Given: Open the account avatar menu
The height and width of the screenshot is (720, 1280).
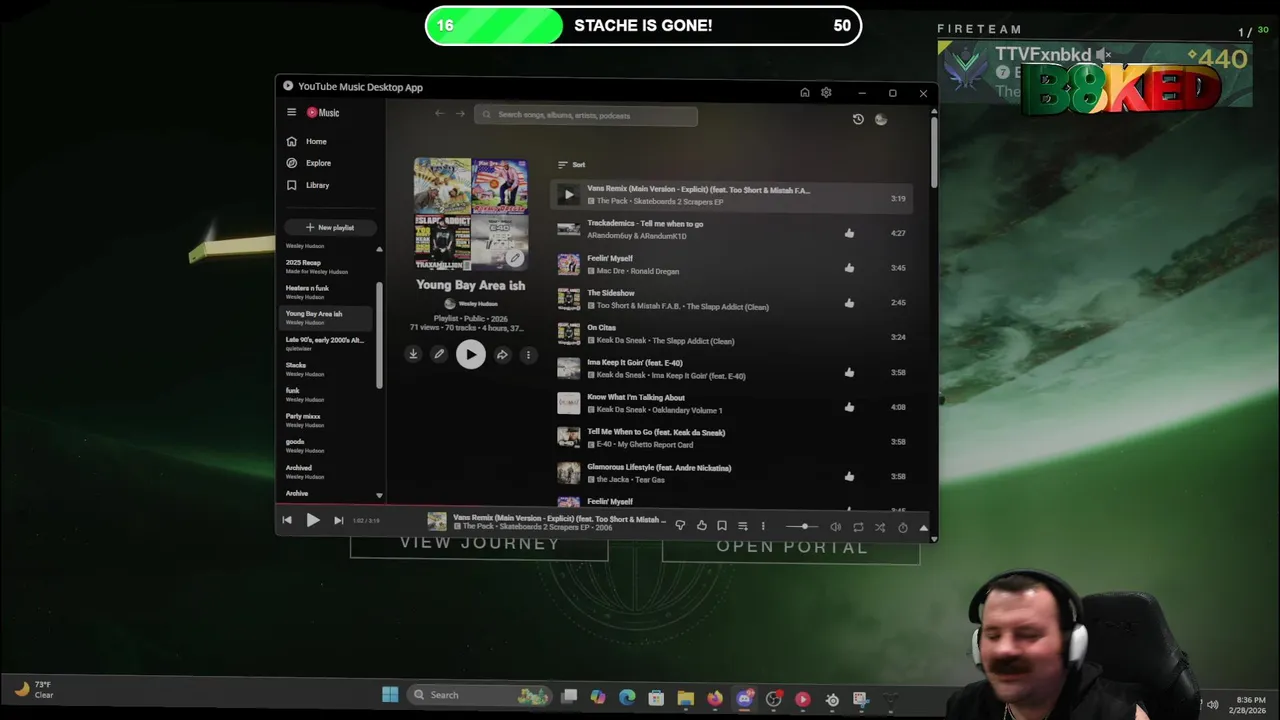Looking at the screenshot, I should point(881,119).
